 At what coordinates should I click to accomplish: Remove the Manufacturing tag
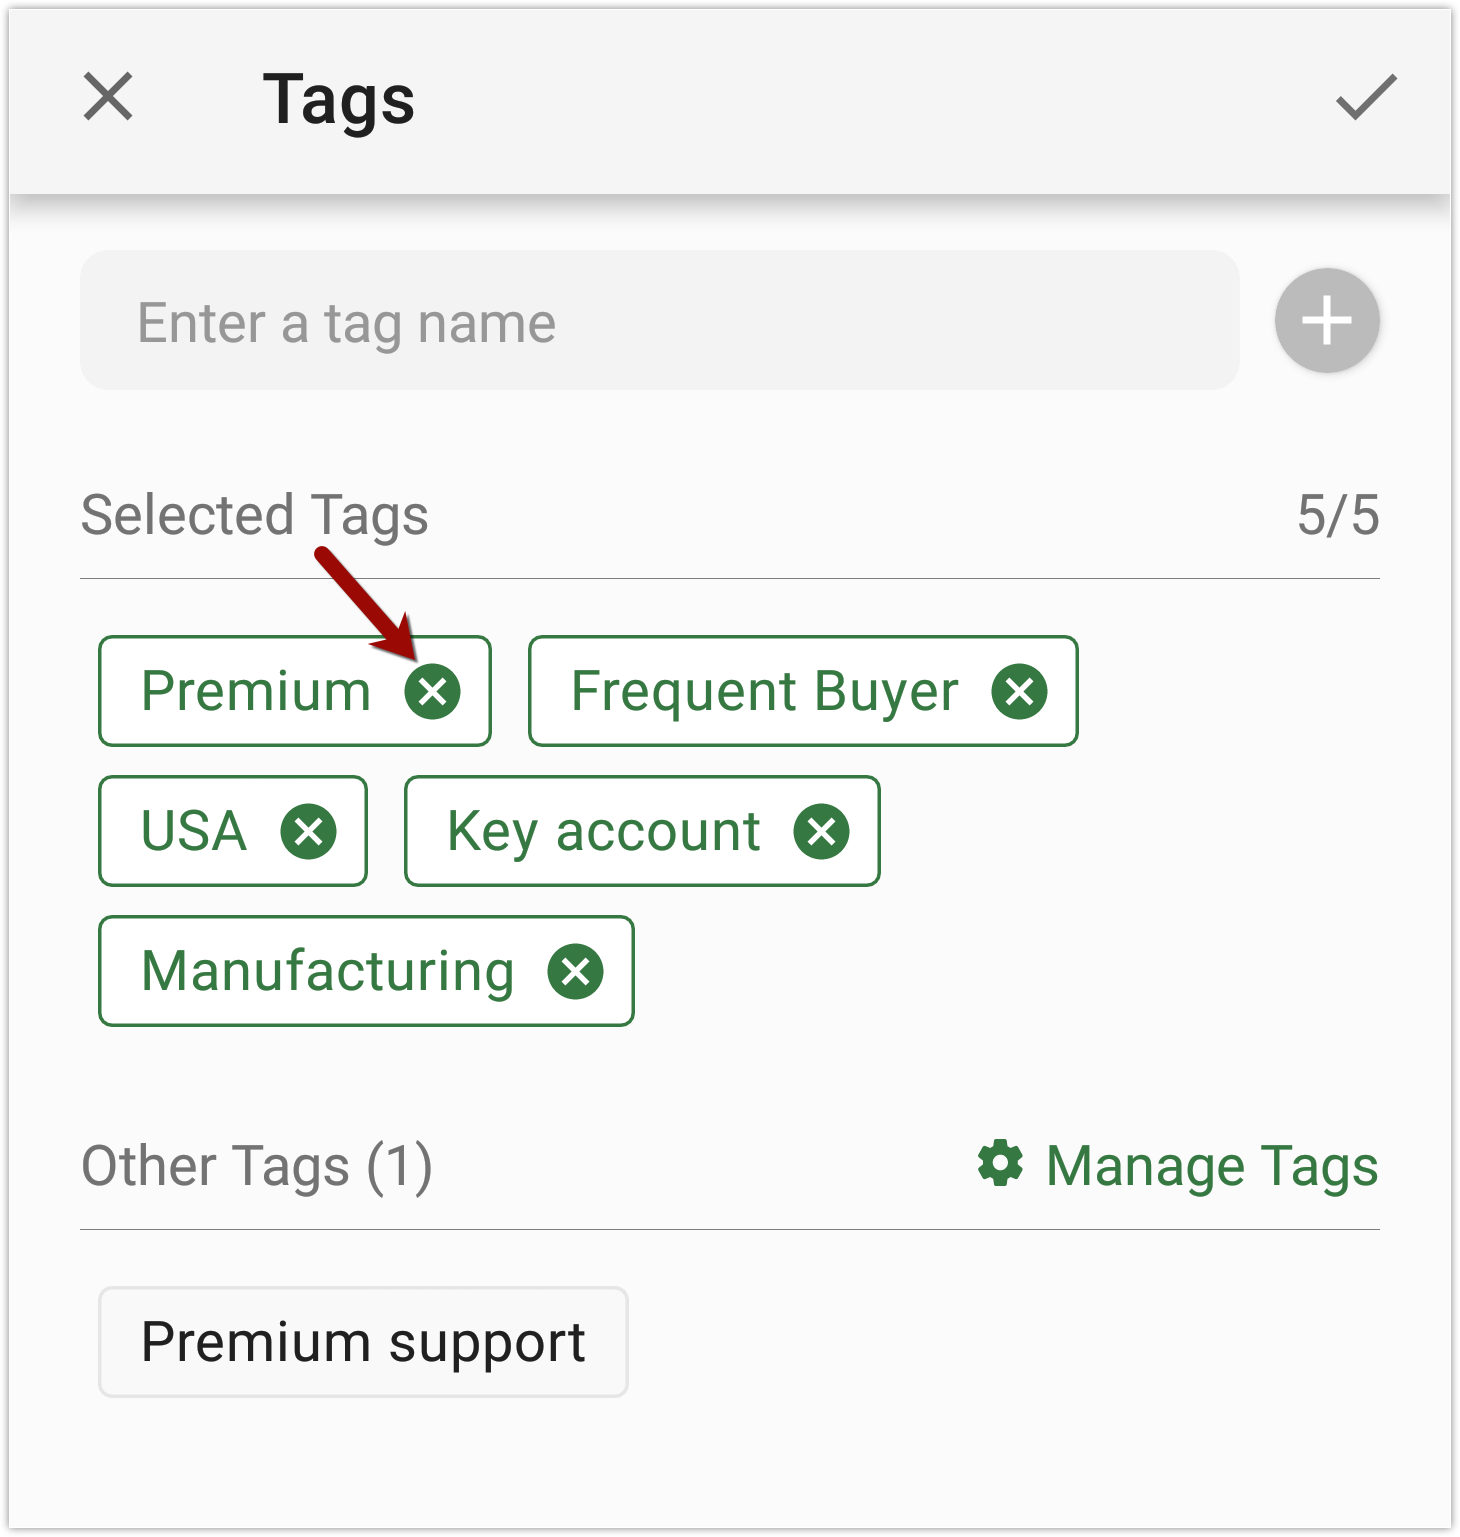coord(576,971)
